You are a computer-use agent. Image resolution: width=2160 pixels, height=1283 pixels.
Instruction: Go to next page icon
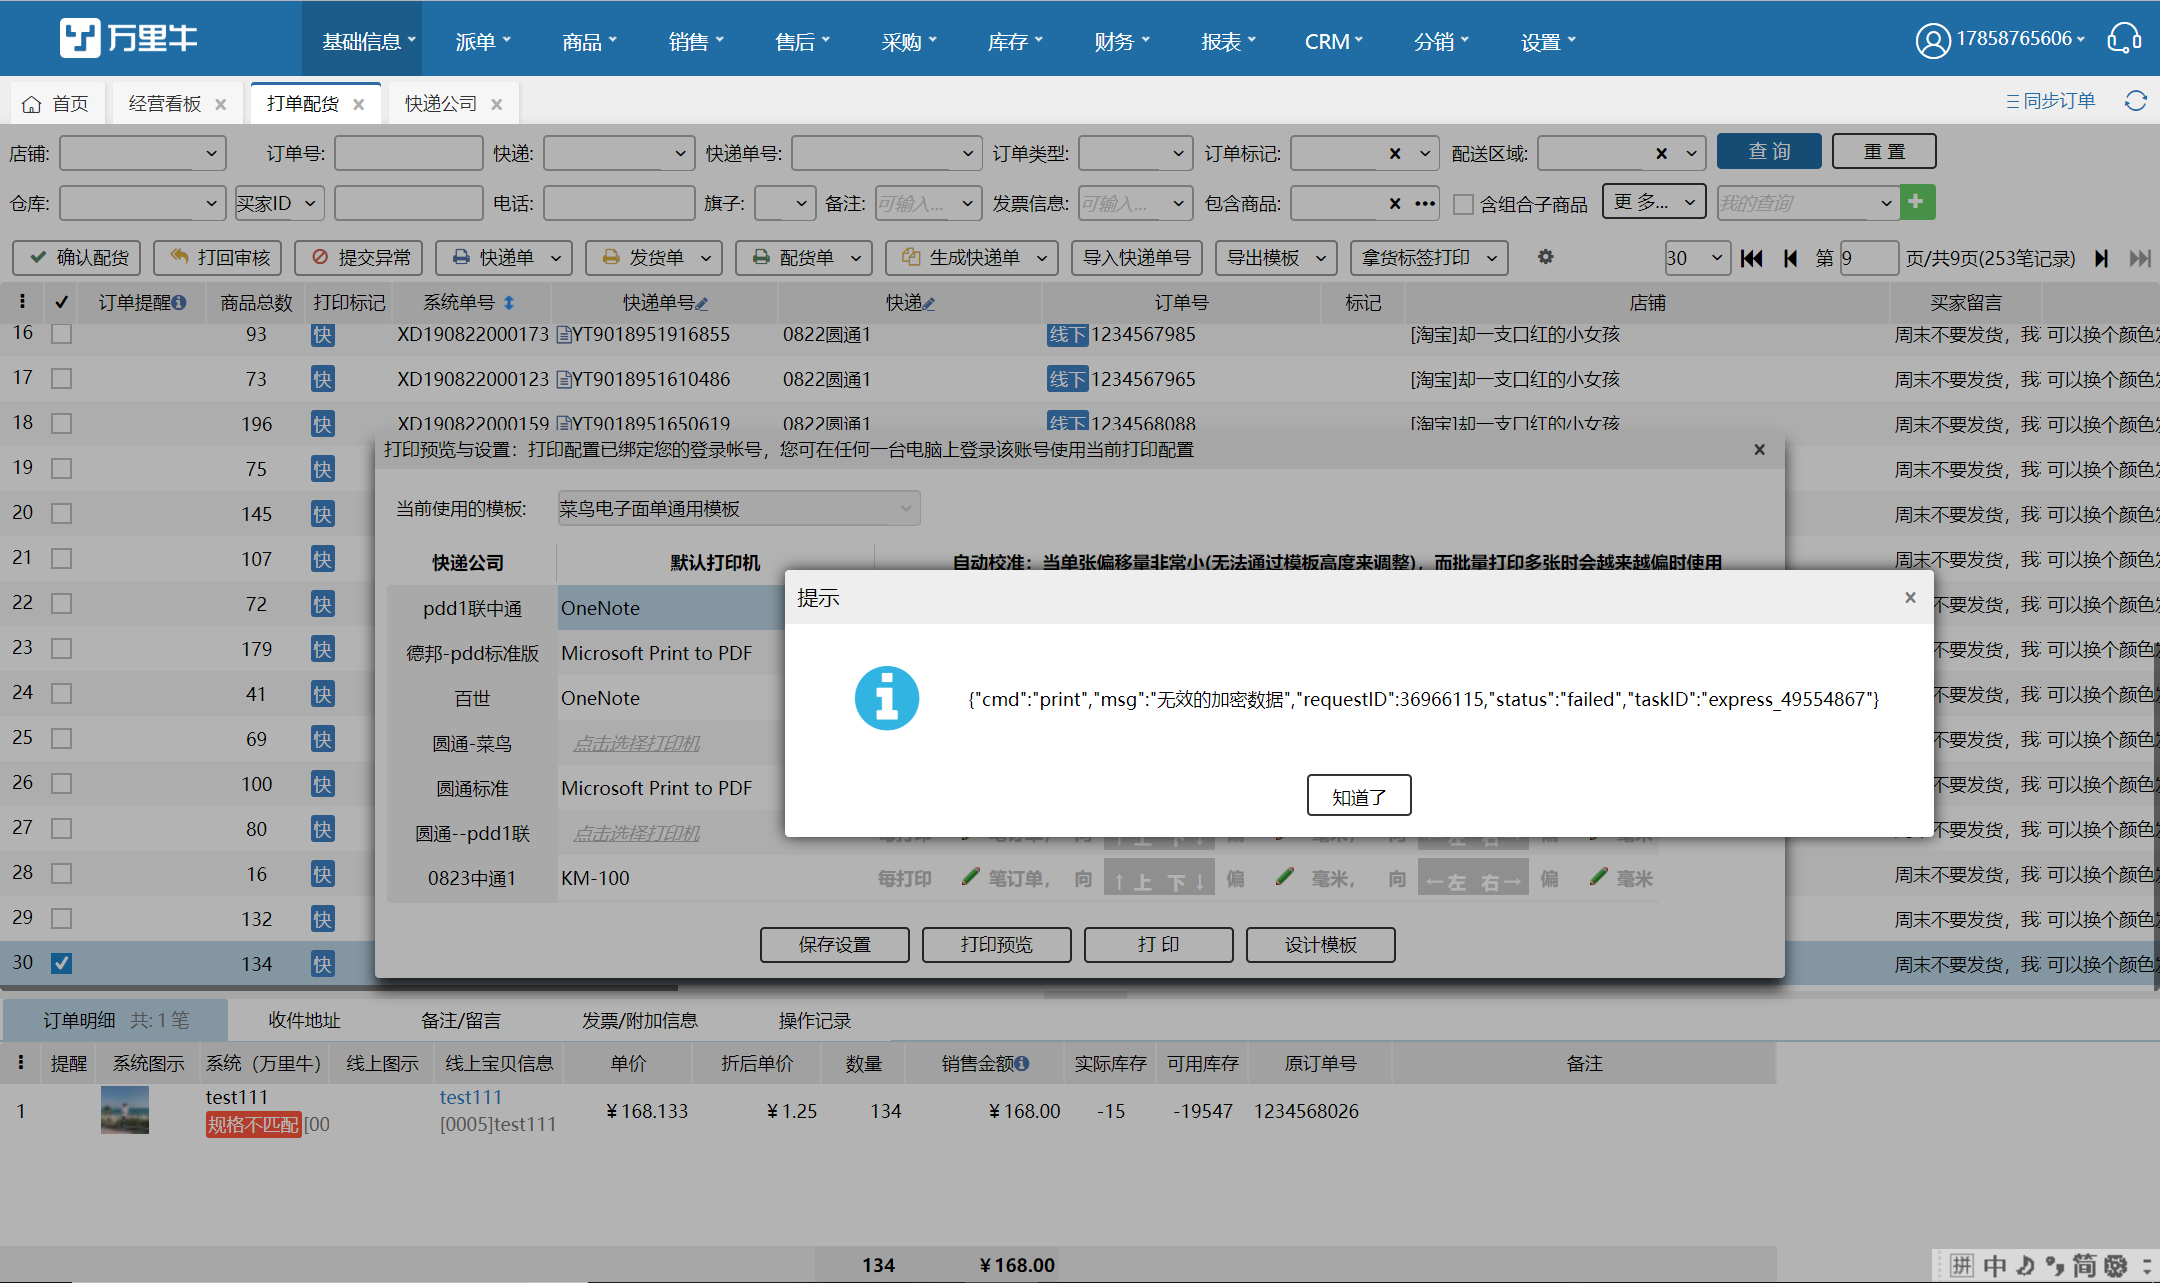(x=2101, y=258)
